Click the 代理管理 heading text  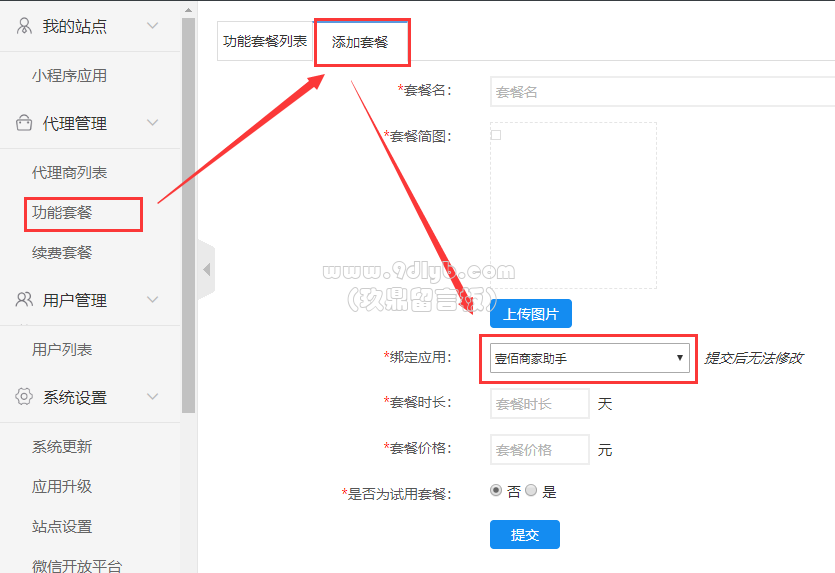tap(75, 124)
